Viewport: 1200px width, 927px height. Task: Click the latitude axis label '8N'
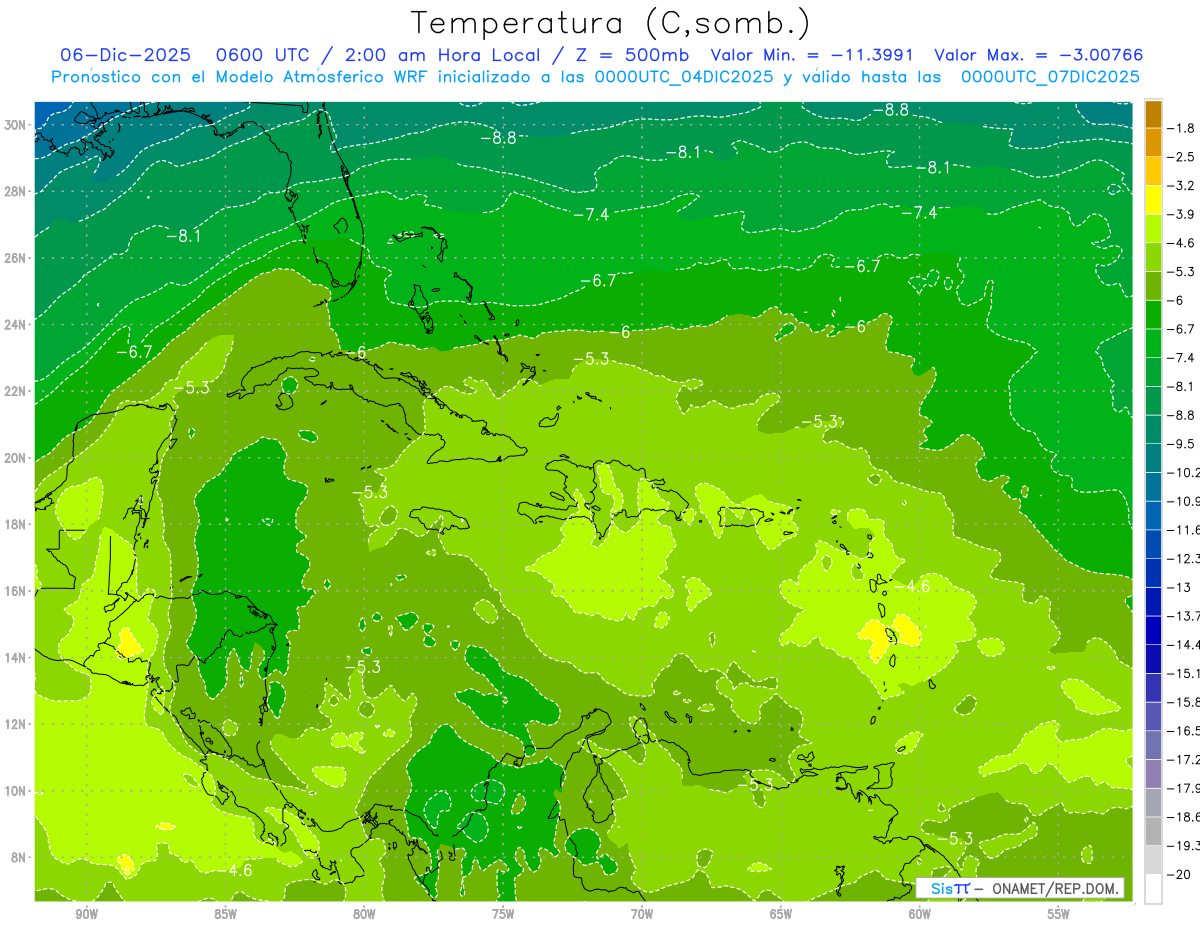(20, 858)
